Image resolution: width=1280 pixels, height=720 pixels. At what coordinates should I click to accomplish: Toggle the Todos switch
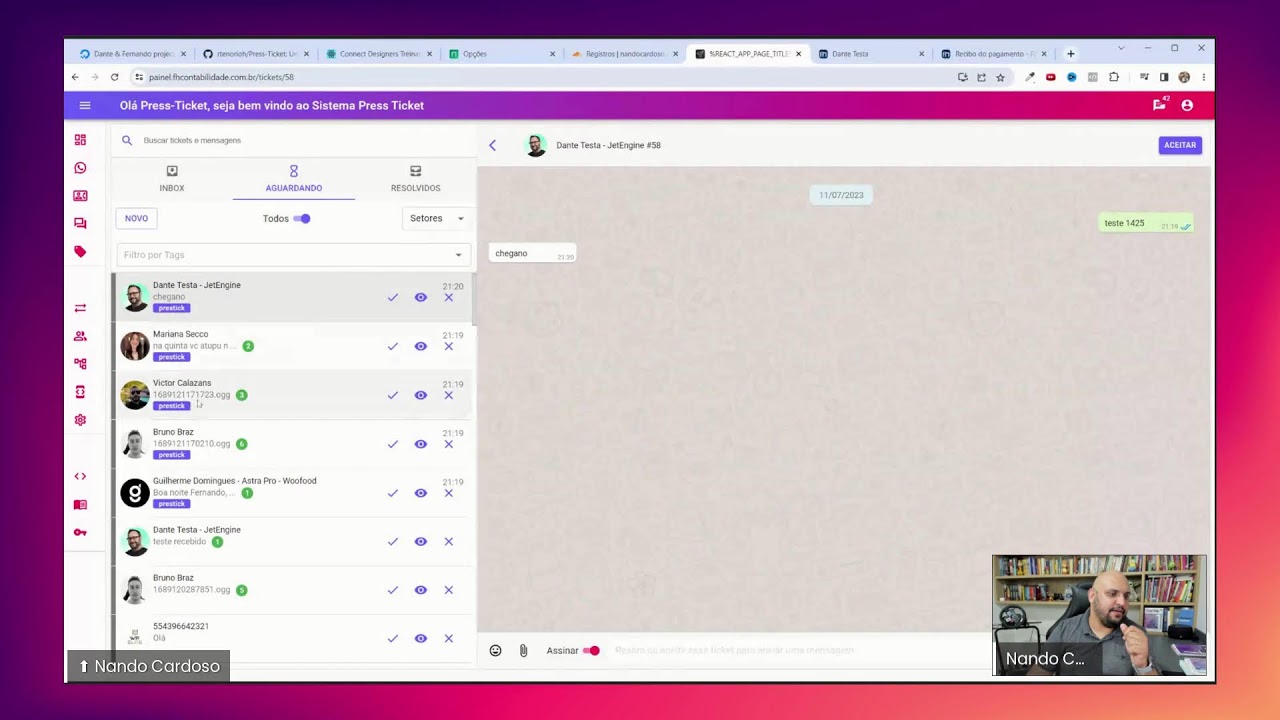point(302,218)
